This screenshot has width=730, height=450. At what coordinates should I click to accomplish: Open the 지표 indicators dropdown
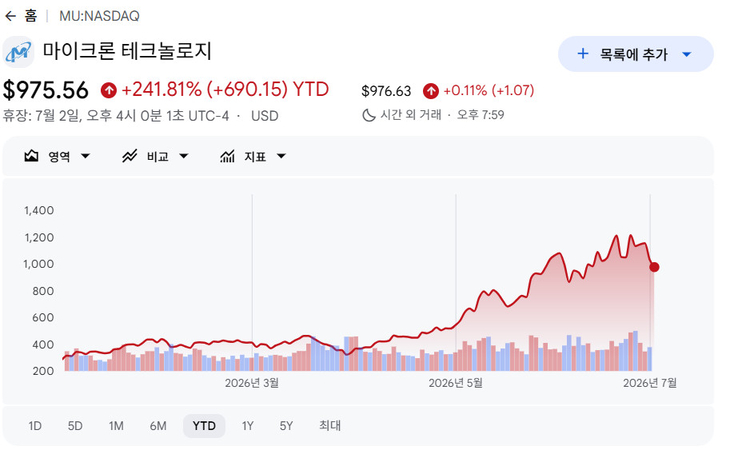coord(281,156)
